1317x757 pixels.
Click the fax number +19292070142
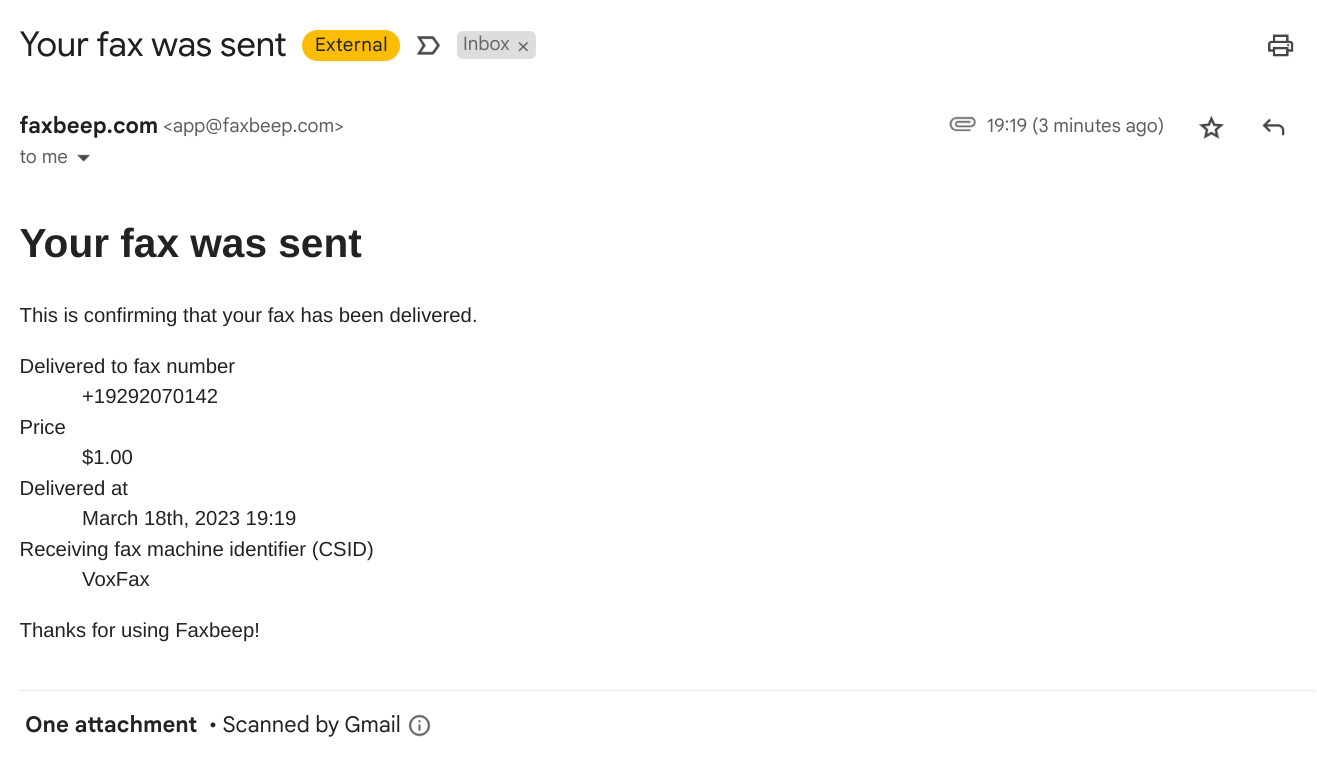tap(150, 397)
